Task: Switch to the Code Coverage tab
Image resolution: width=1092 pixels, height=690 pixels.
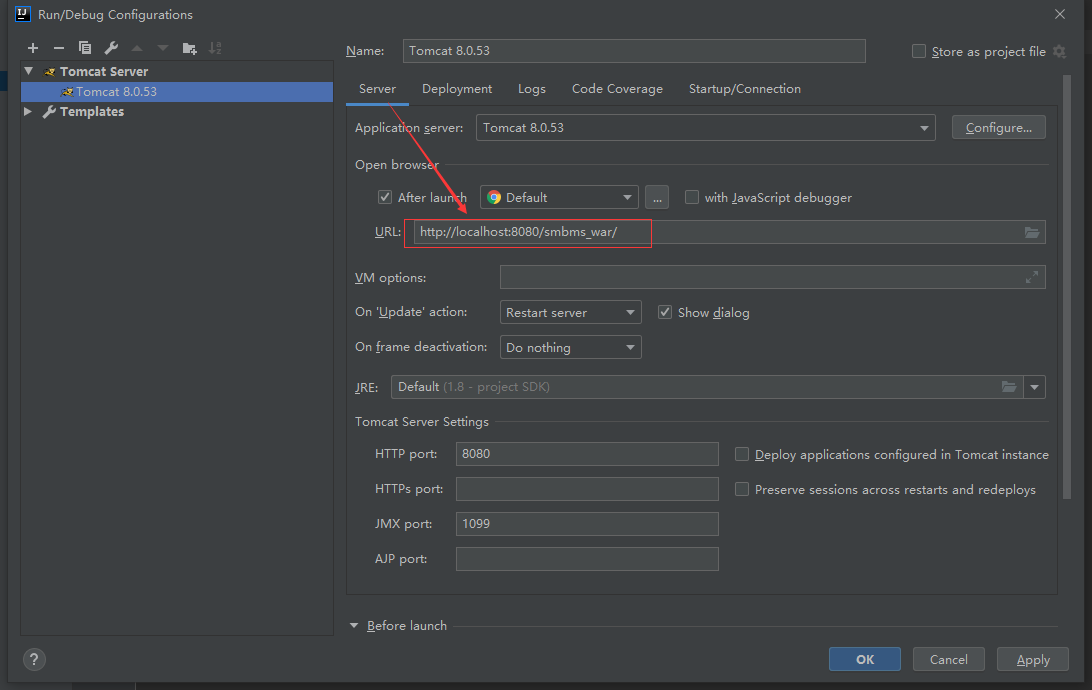Action: 617,89
